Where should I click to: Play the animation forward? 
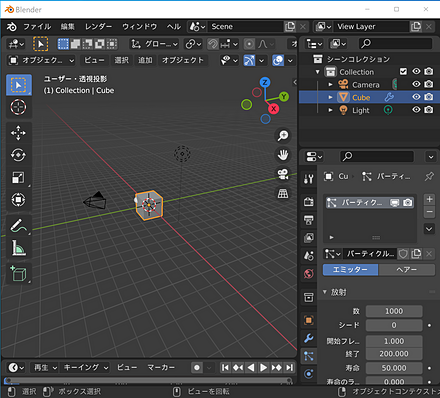tap(263, 368)
